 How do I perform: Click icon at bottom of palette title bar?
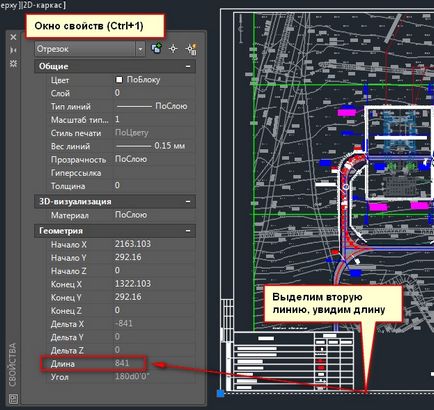(13, 398)
